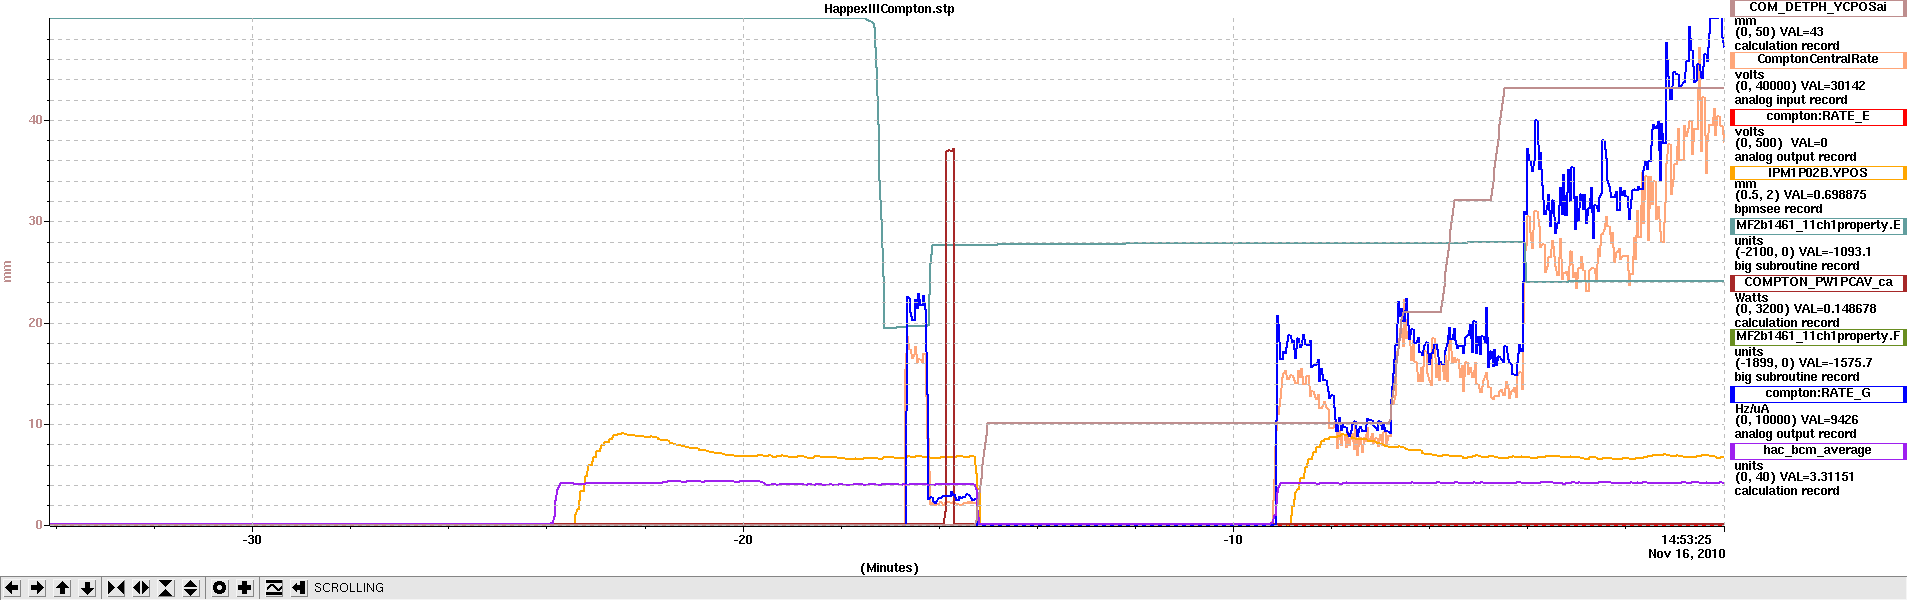Screen dimensions: 1907x600
Task: Click the graph waveform refresh icon
Action: [274, 588]
